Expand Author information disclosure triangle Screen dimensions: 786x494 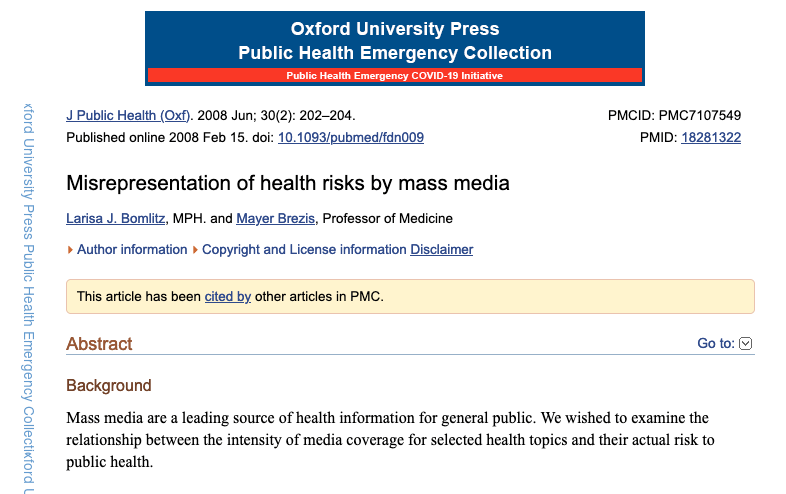70,250
